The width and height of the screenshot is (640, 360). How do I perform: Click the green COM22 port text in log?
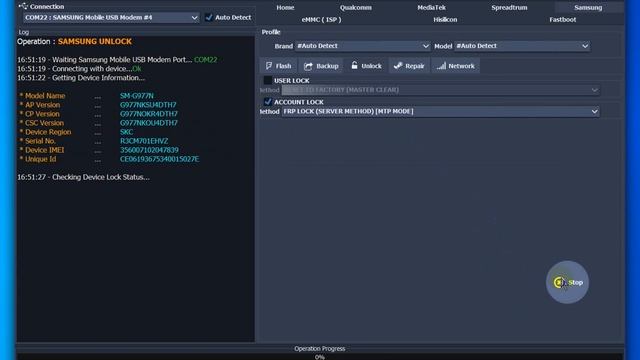coord(206,60)
